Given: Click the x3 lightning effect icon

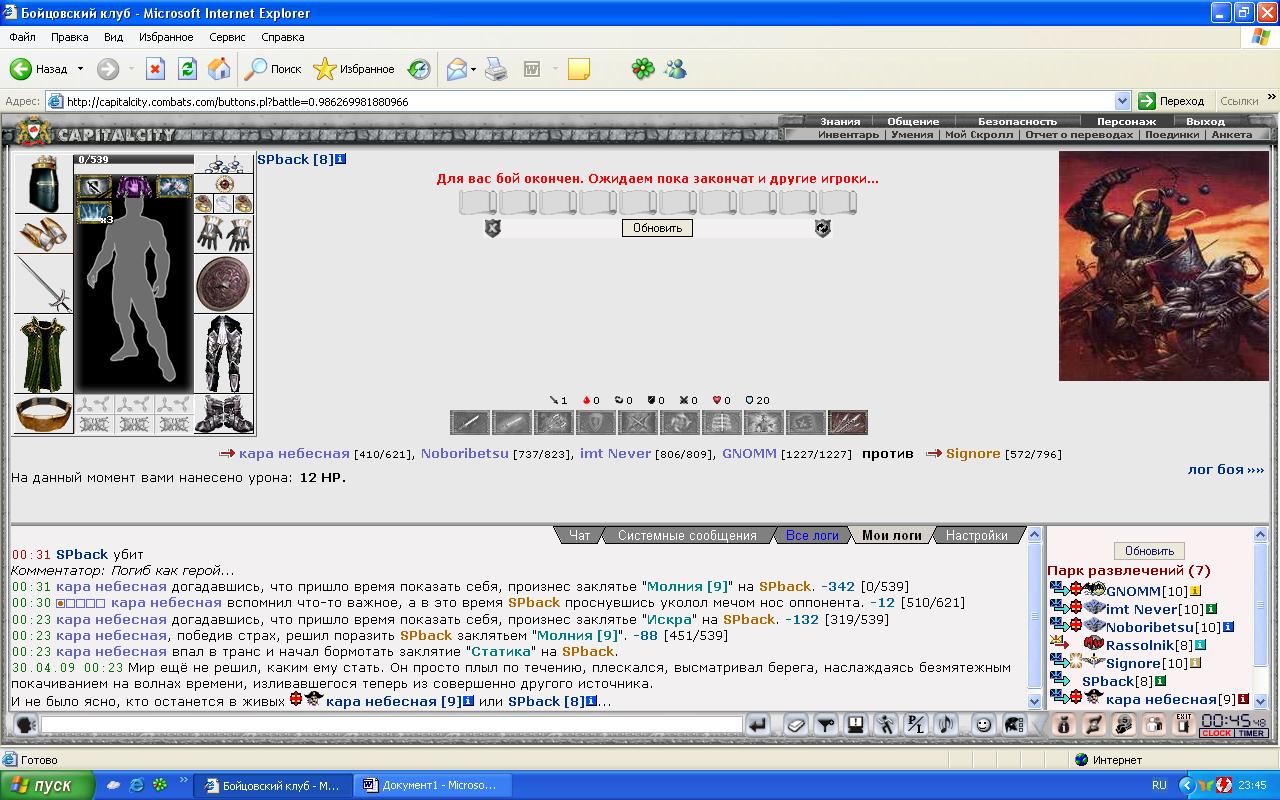Looking at the screenshot, I should click(x=95, y=212).
